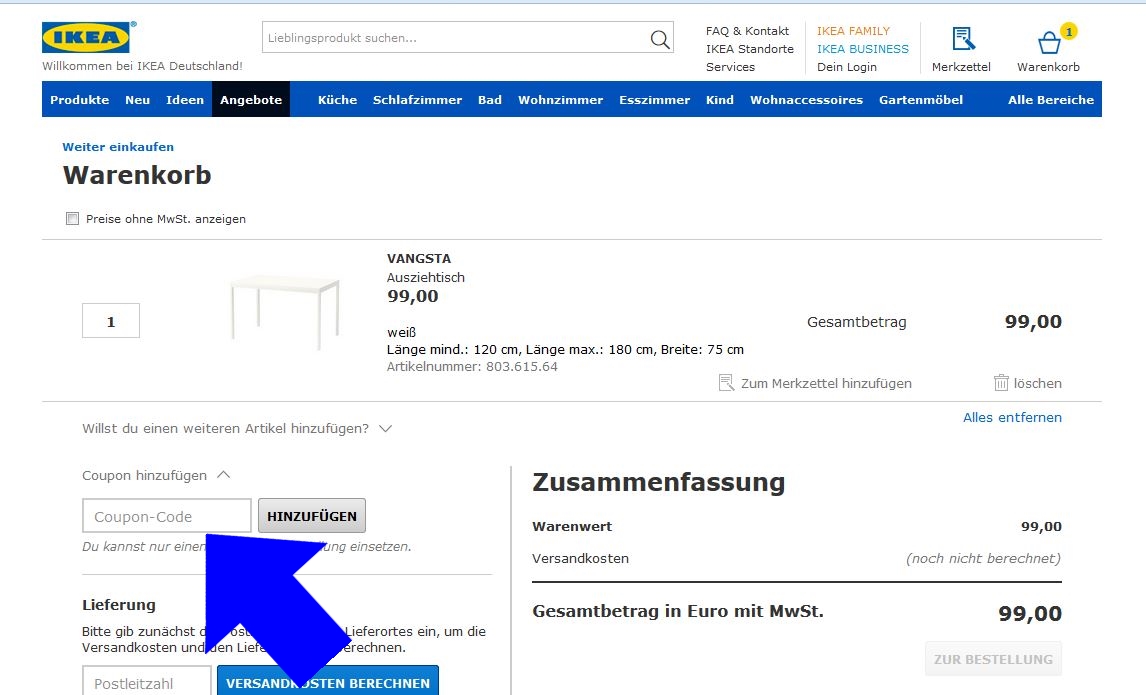This screenshot has width=1146, height=695.
Task: Select the Angebote tab
Action: tap(251, 99)
